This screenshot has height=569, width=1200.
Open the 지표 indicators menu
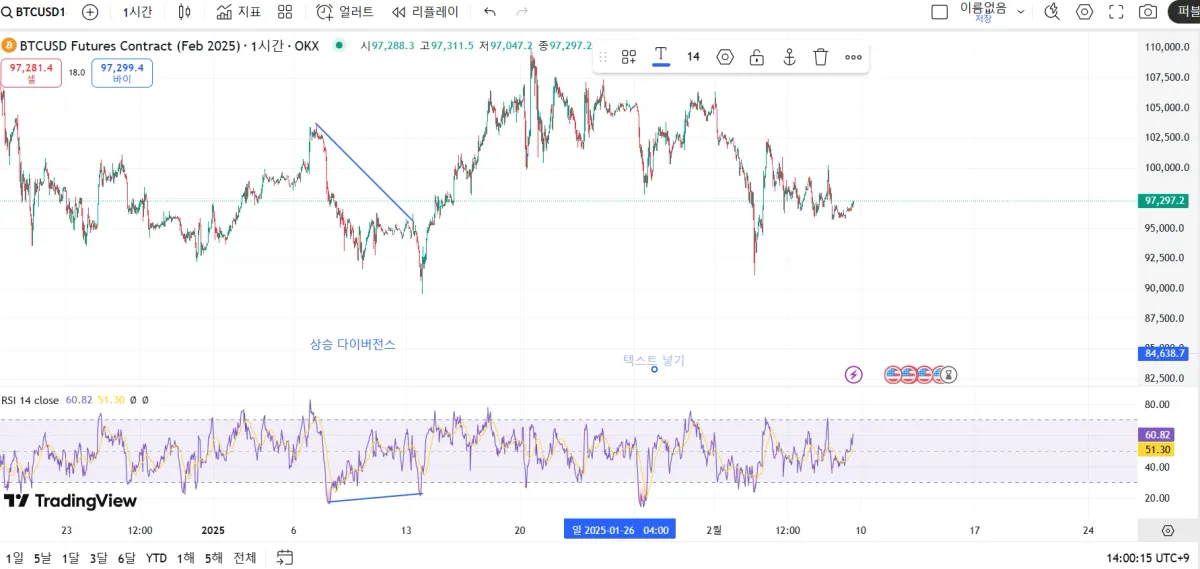pyautogui.click(x=239, y=12)
